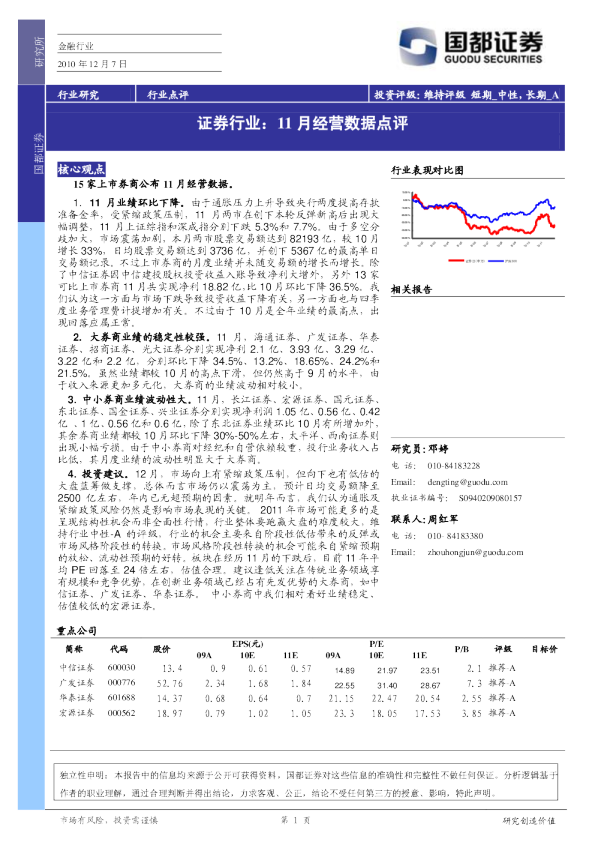The height and width of the screenshot is (842, 595).
Task: Select the '金融行业' header text
Action: point(76,46)
